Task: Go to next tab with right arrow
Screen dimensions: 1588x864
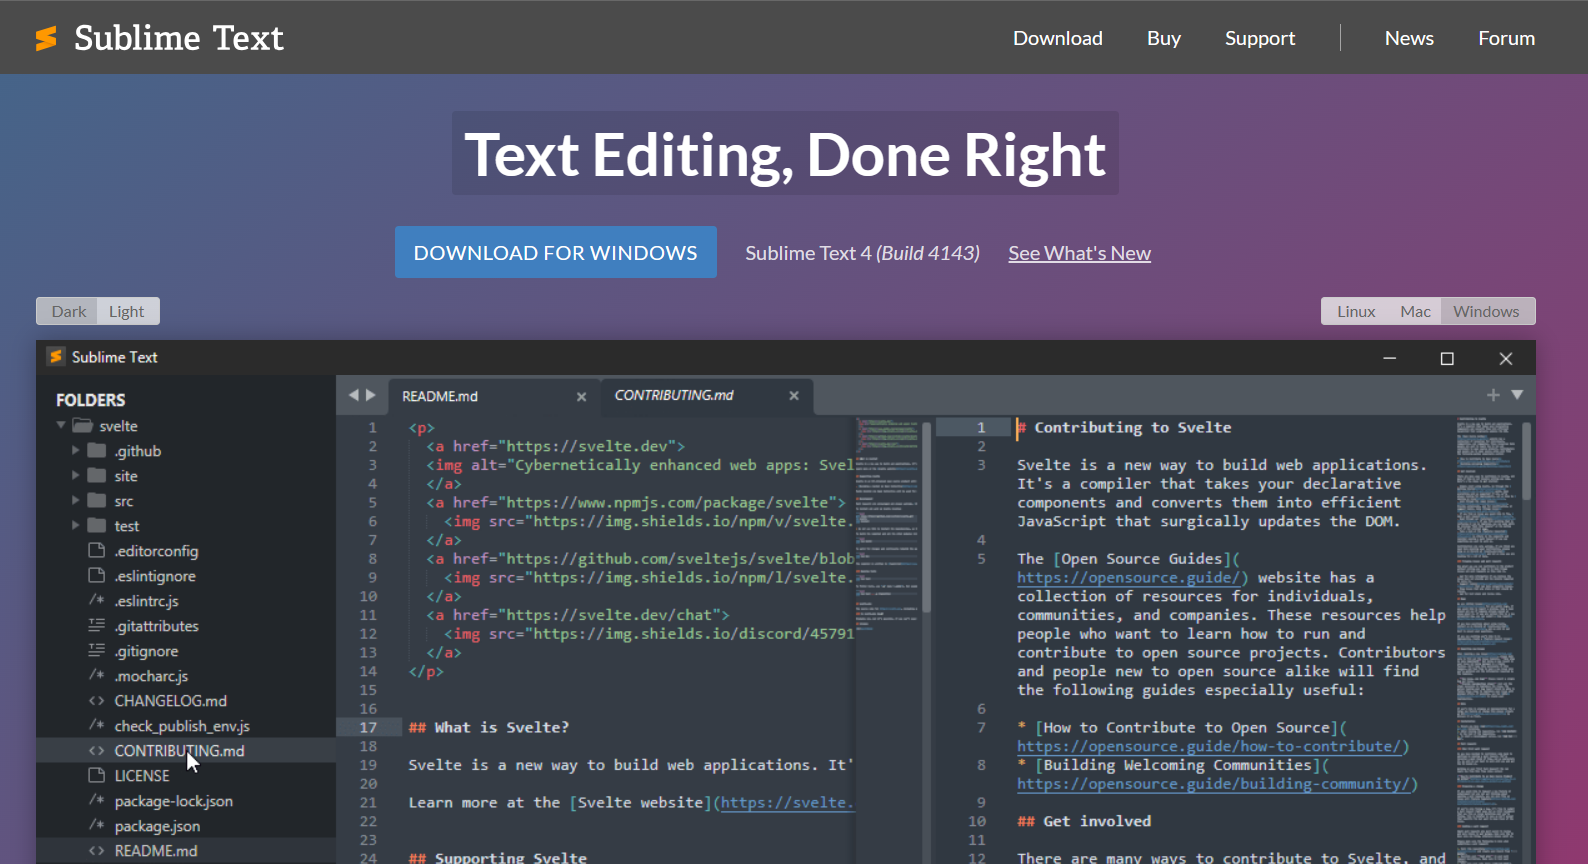Action: tap(371, 395)
